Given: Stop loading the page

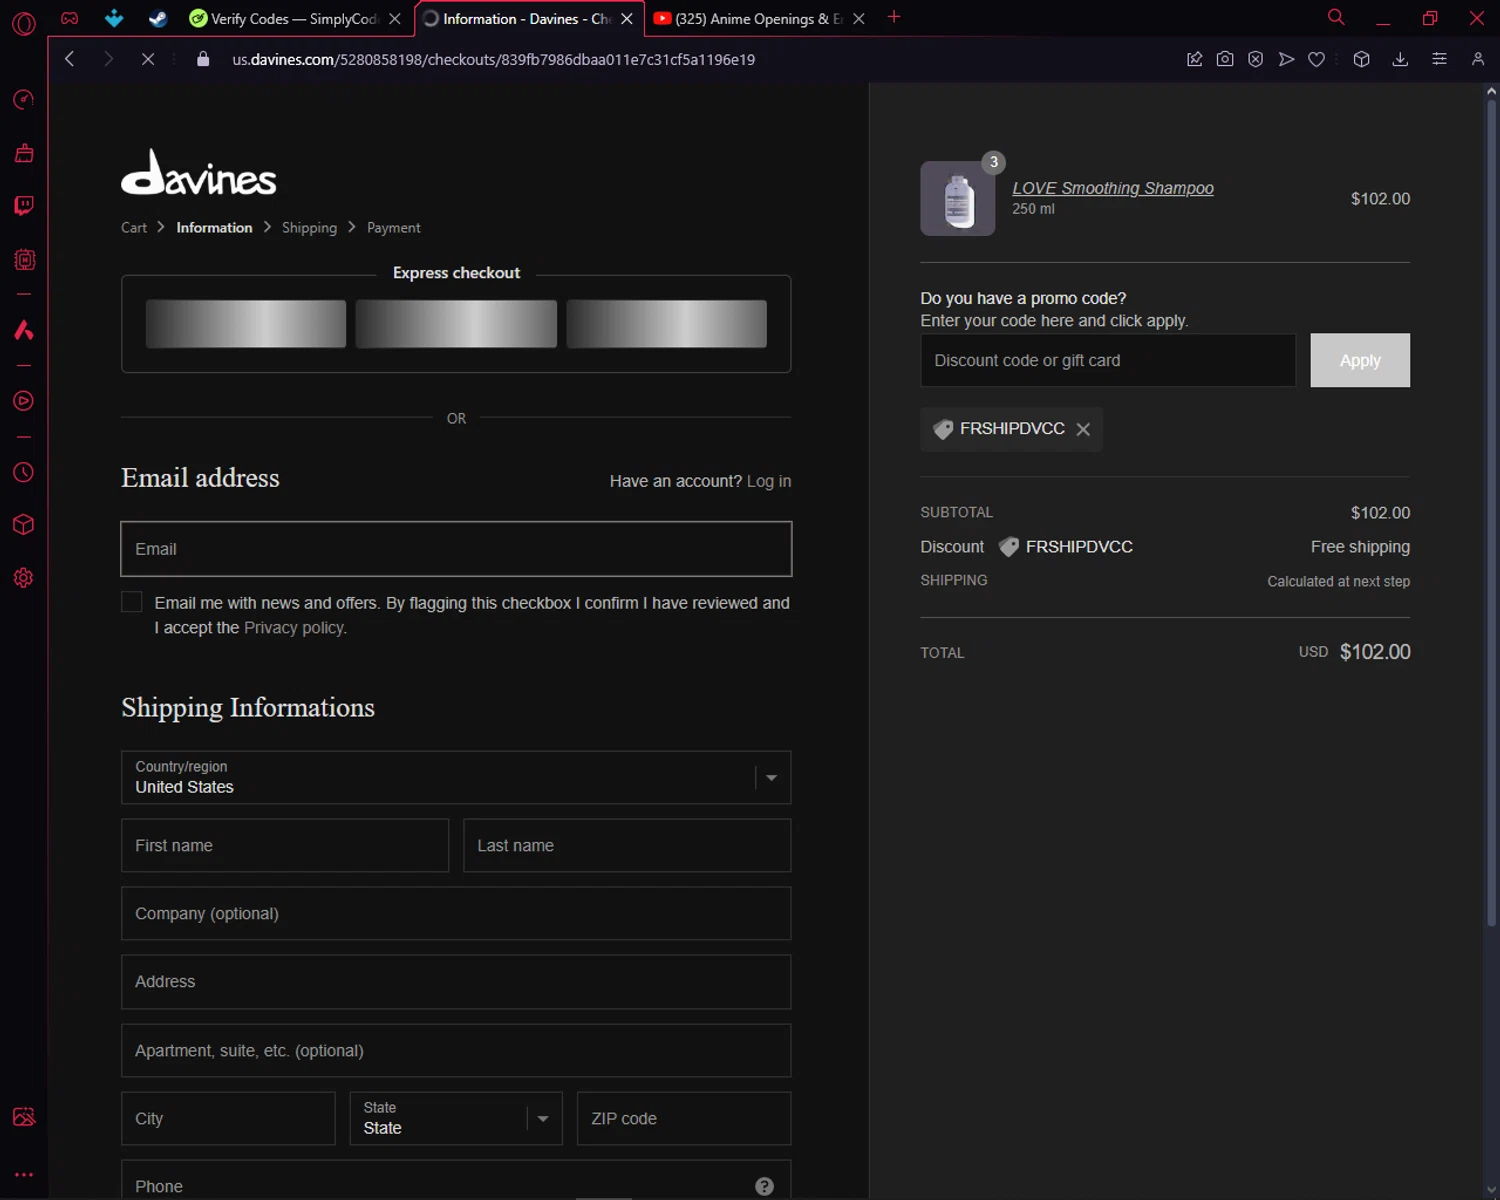Looking at the screenshot, I should [x=148, y=59].
